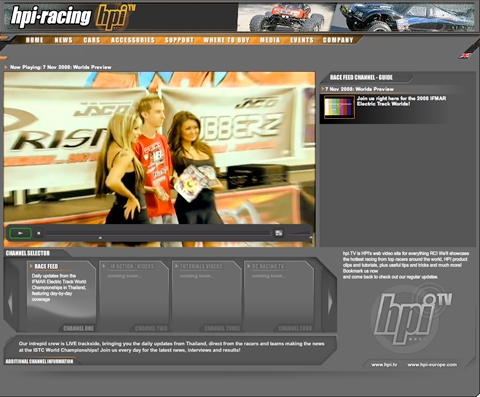Click the blue truck banner image
The width and height of the screenshot is (480, 397).
[x=407, y=17]
